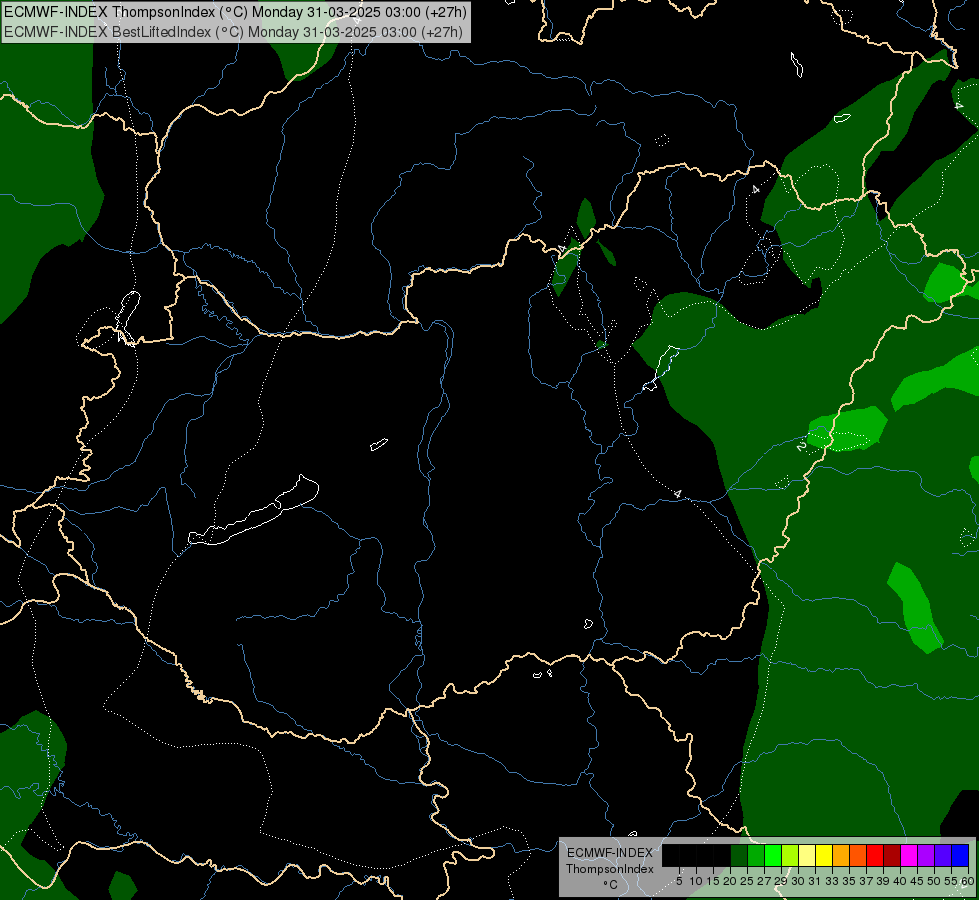The width and height of the screenshot is (979, 900).
Task: Click the legend value '60'
Action: click(968, 881)
